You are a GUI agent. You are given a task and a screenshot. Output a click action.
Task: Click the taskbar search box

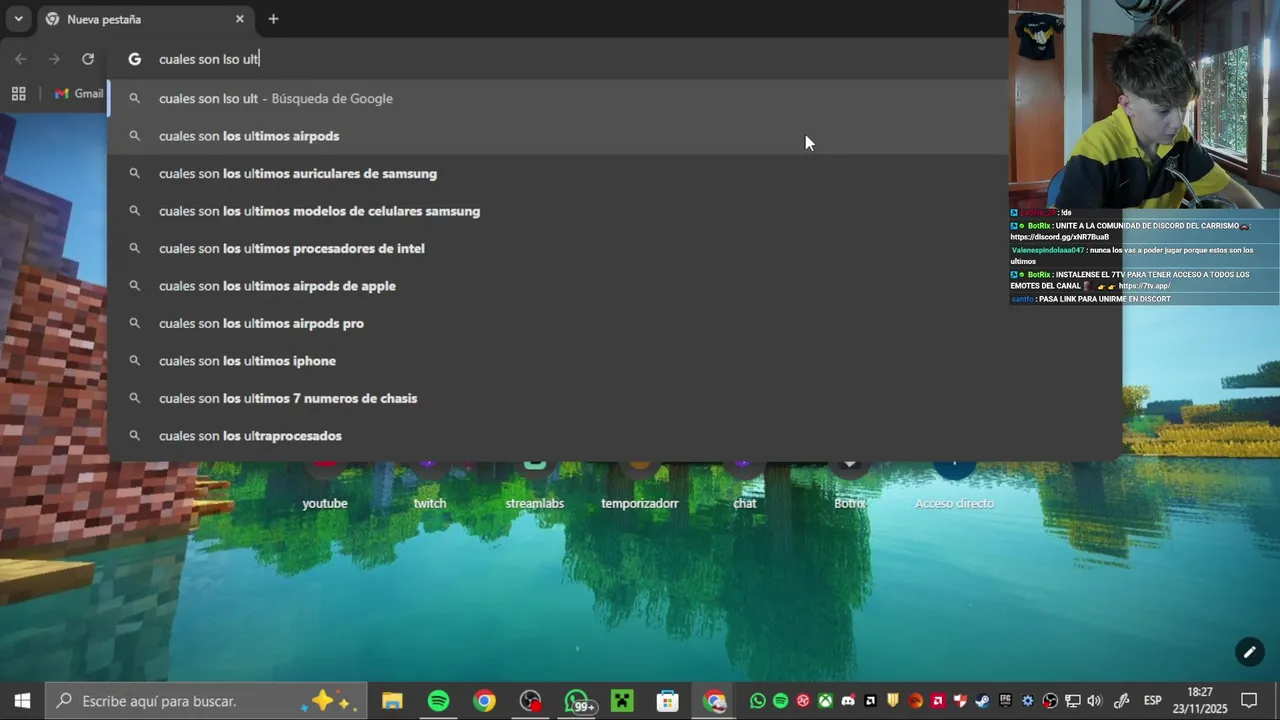point(205,701)
